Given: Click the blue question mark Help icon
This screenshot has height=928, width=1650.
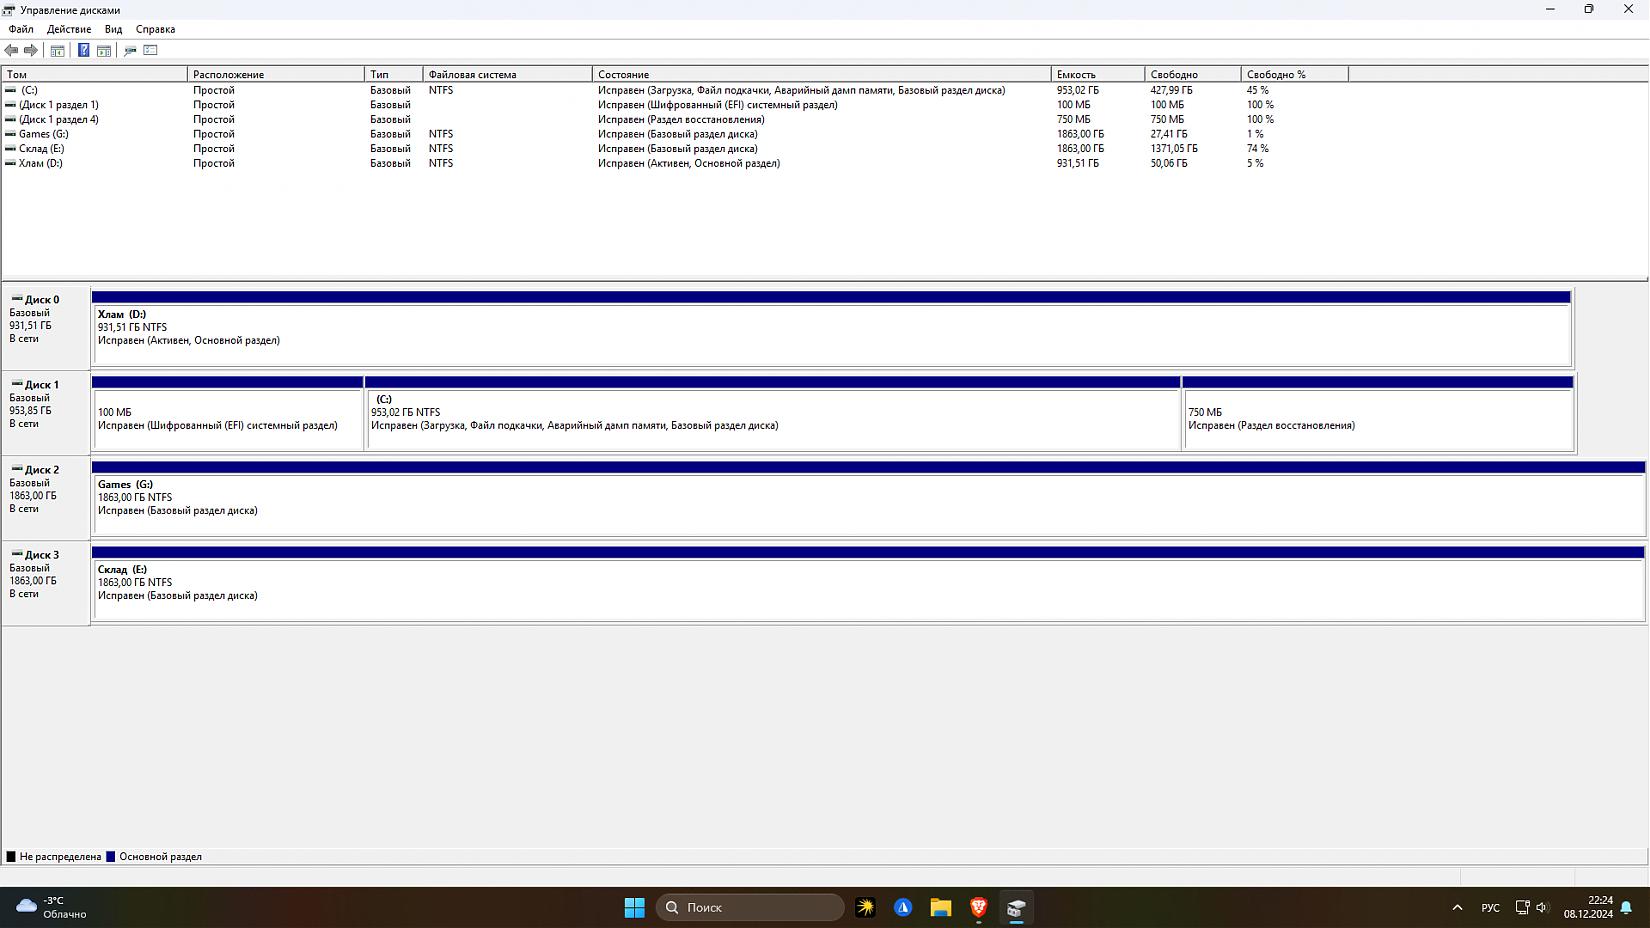Looking at the screenshot, I should pyautogui.click(x=84, y=50).
